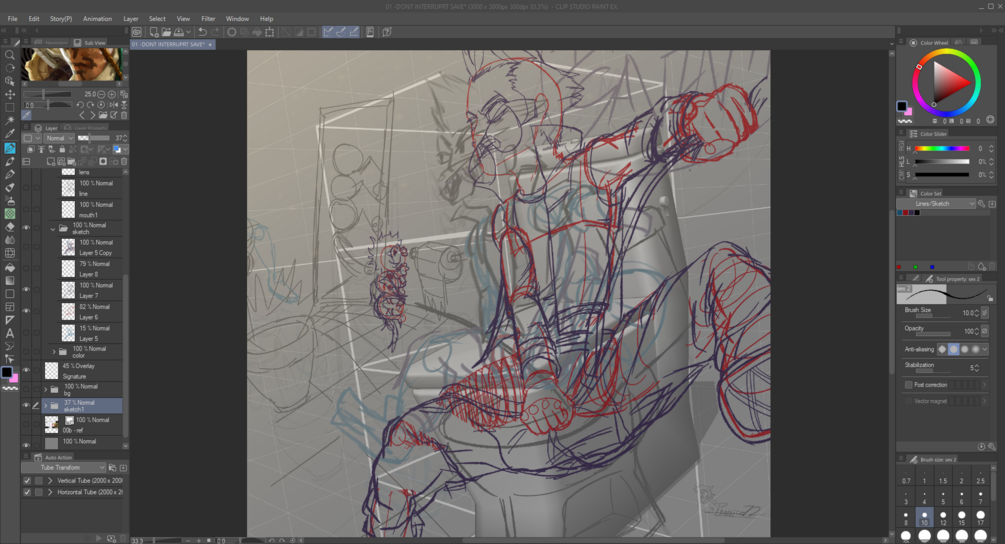The height and width of the screenshot is (544, 1005).
Task: Select brush size 2.5 preset
Action: [980, 477]
